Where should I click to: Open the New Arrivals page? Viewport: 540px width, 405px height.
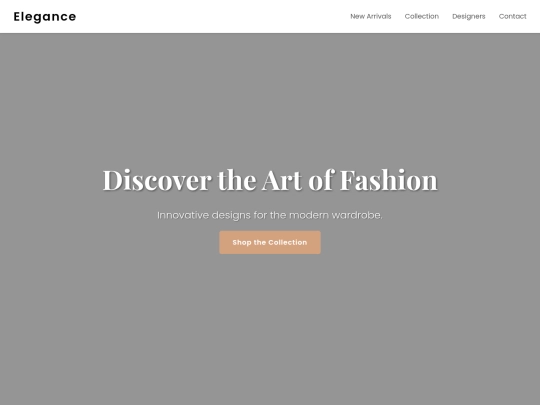tap(371, 17)
